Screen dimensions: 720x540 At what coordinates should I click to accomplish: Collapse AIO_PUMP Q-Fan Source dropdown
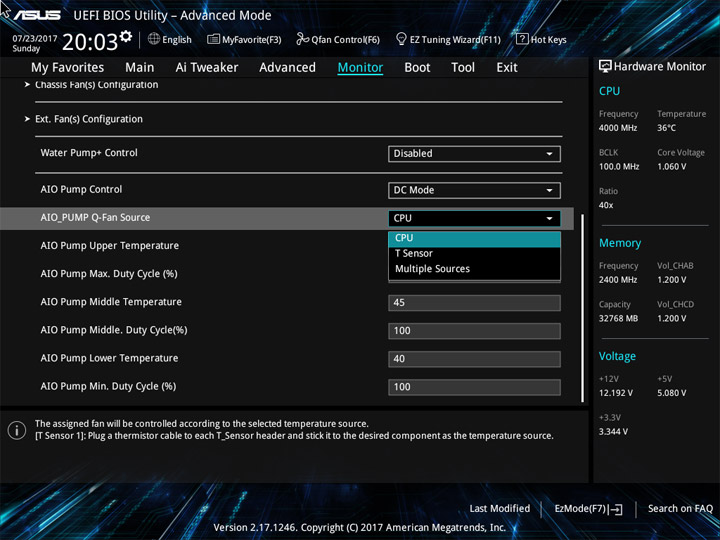pos(474,218)
